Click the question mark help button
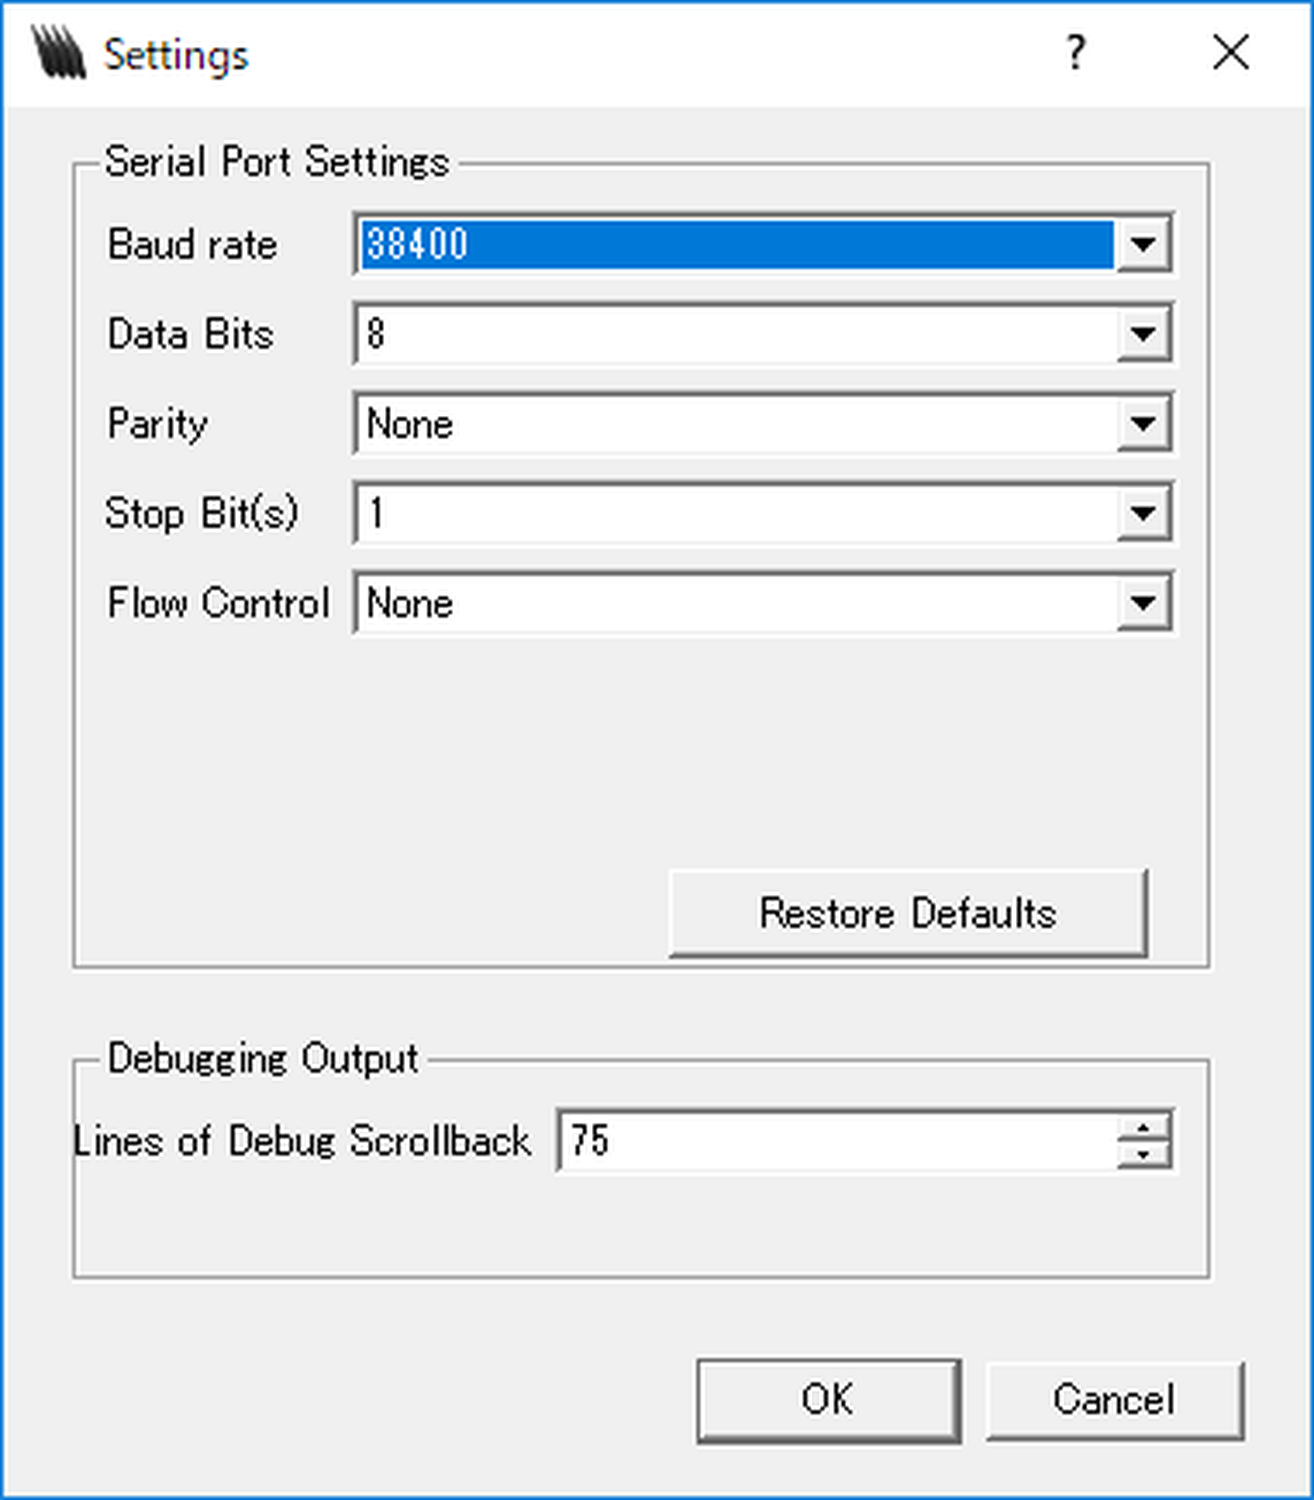Screen dimensions: 1314x1500 pos(1075,52)
